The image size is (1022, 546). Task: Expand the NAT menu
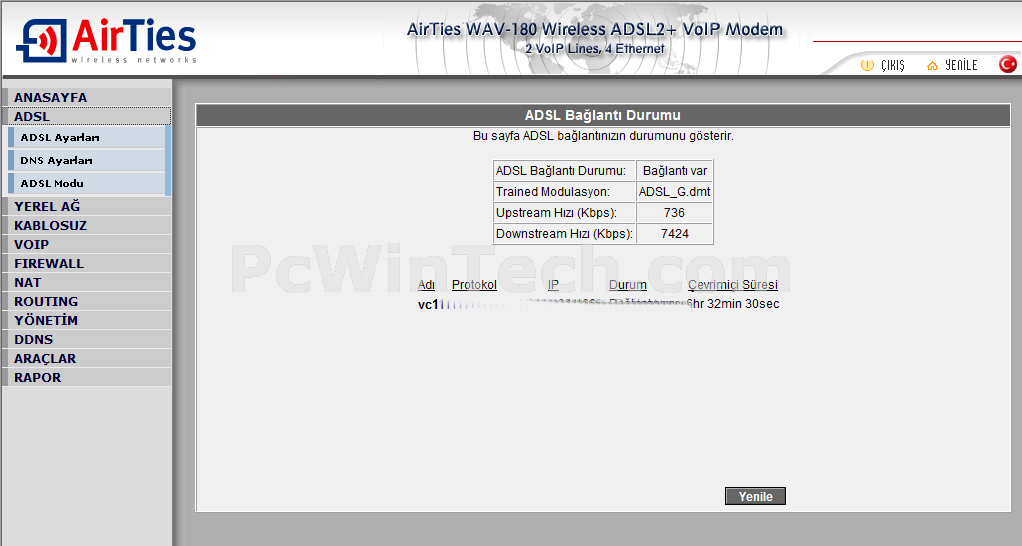click(87, 282)
